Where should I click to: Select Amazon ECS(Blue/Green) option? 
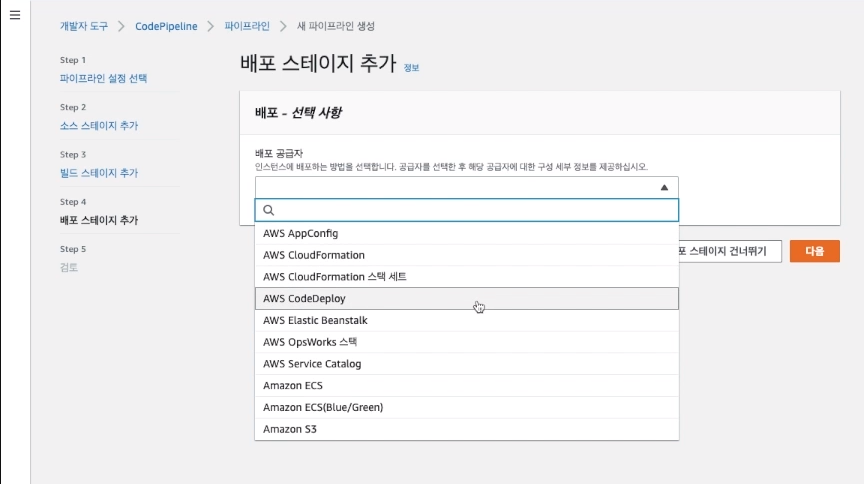467,407
